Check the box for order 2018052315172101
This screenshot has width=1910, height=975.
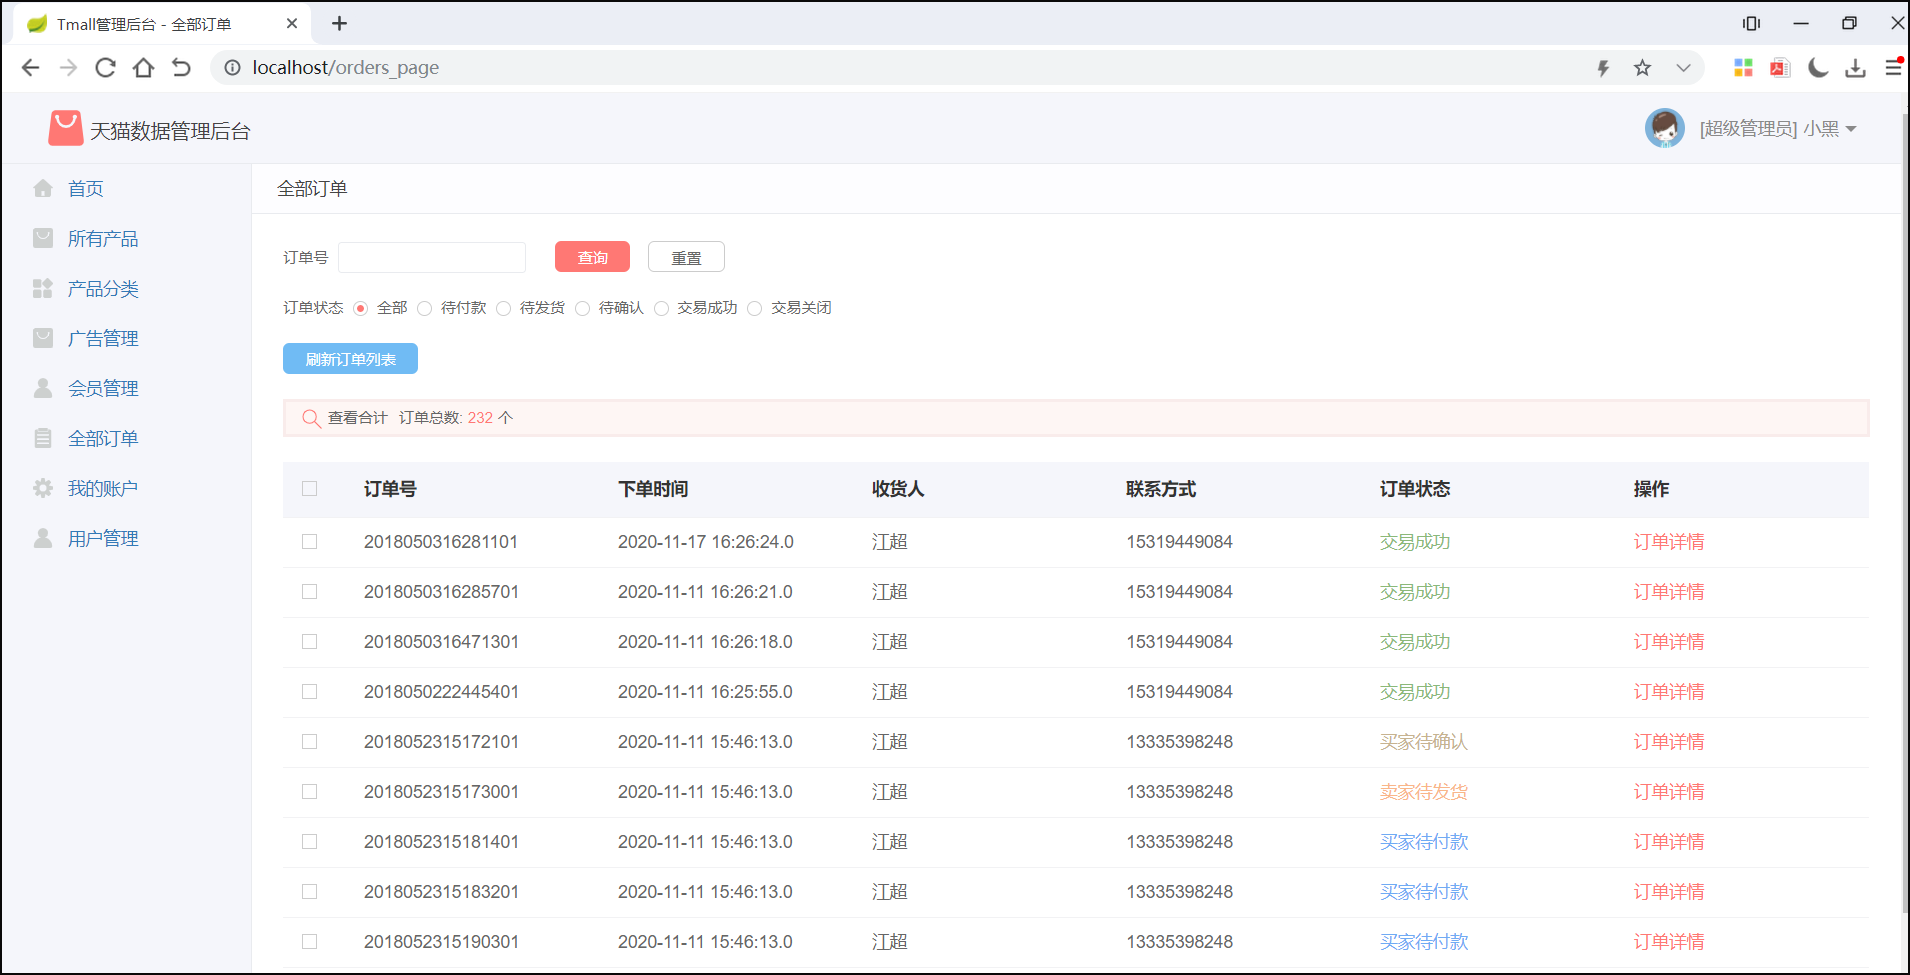coord(310,741)
